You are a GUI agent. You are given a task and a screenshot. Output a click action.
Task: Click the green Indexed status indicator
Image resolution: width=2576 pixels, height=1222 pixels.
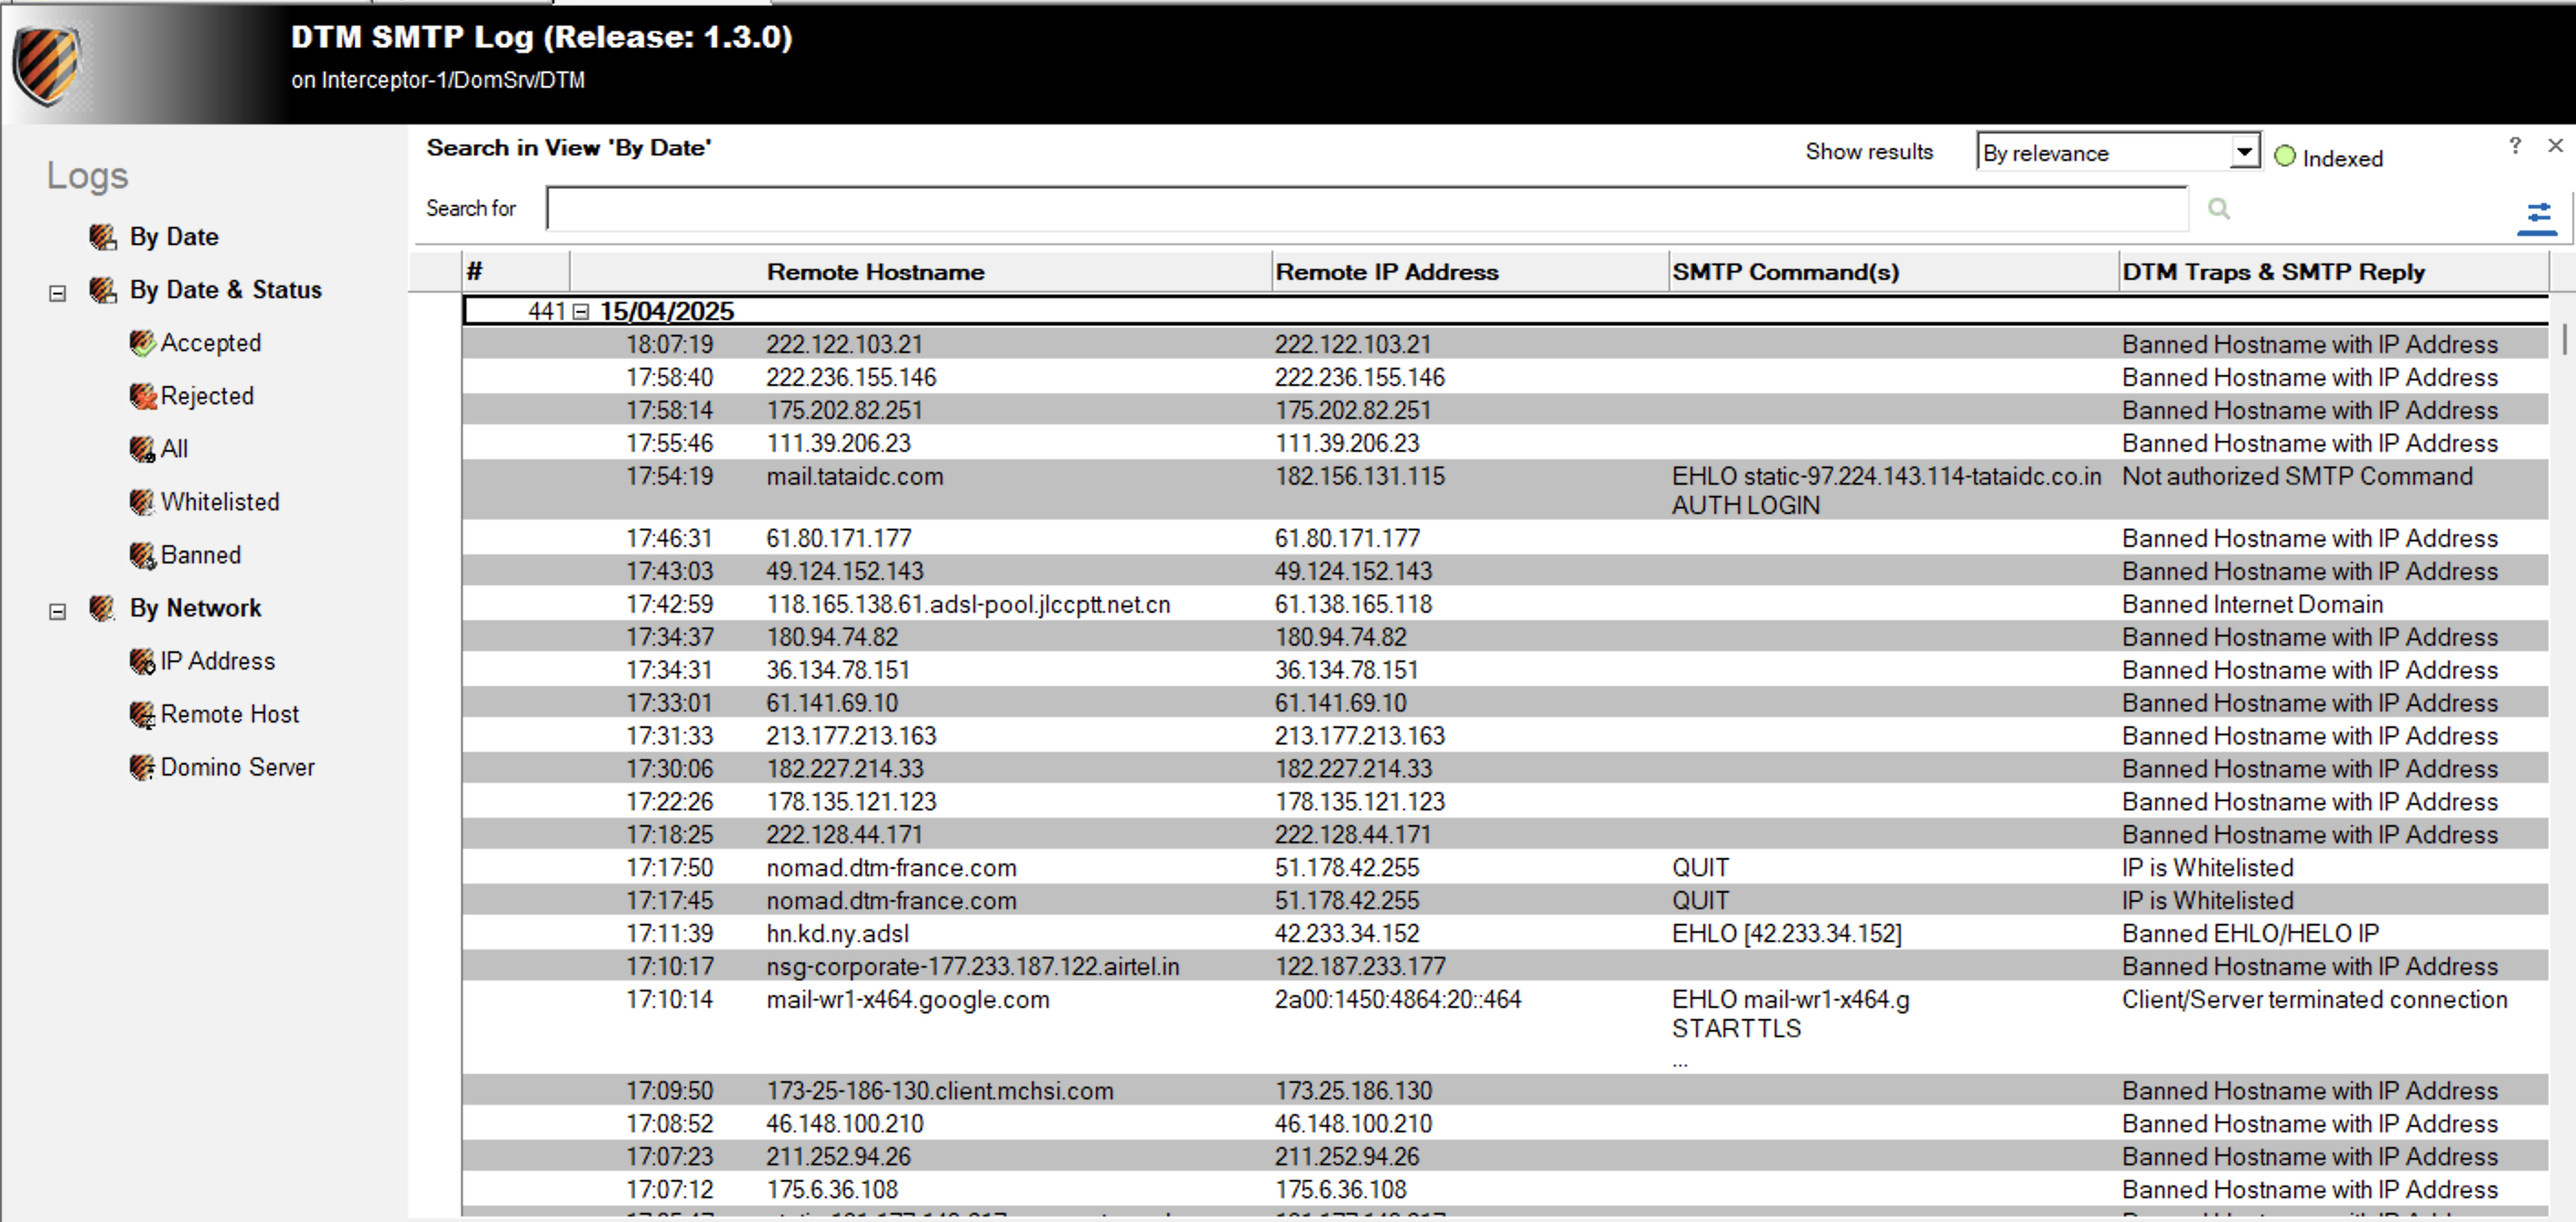pyautogui.click(x=2285, y=156)
